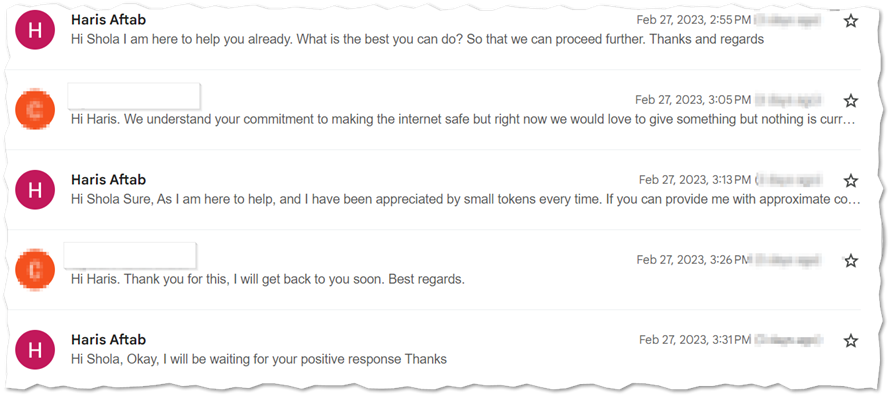Click the H avatar on the 3:13 PM message
The image size is (890, 396).
(35, 189)
